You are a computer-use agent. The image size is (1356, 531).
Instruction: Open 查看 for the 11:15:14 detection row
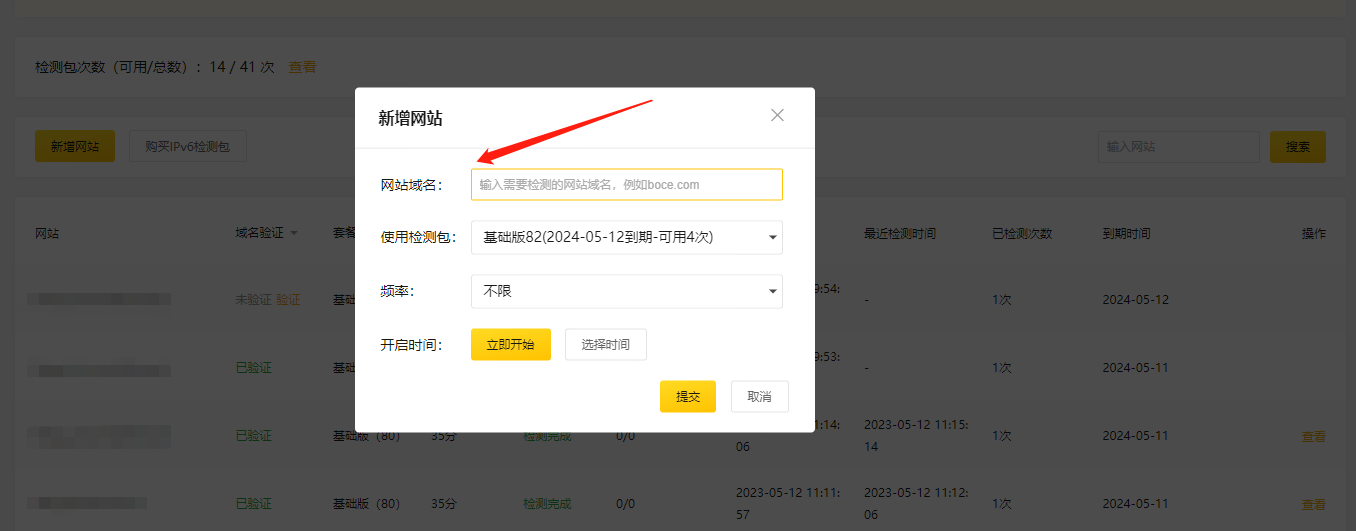1313,436
